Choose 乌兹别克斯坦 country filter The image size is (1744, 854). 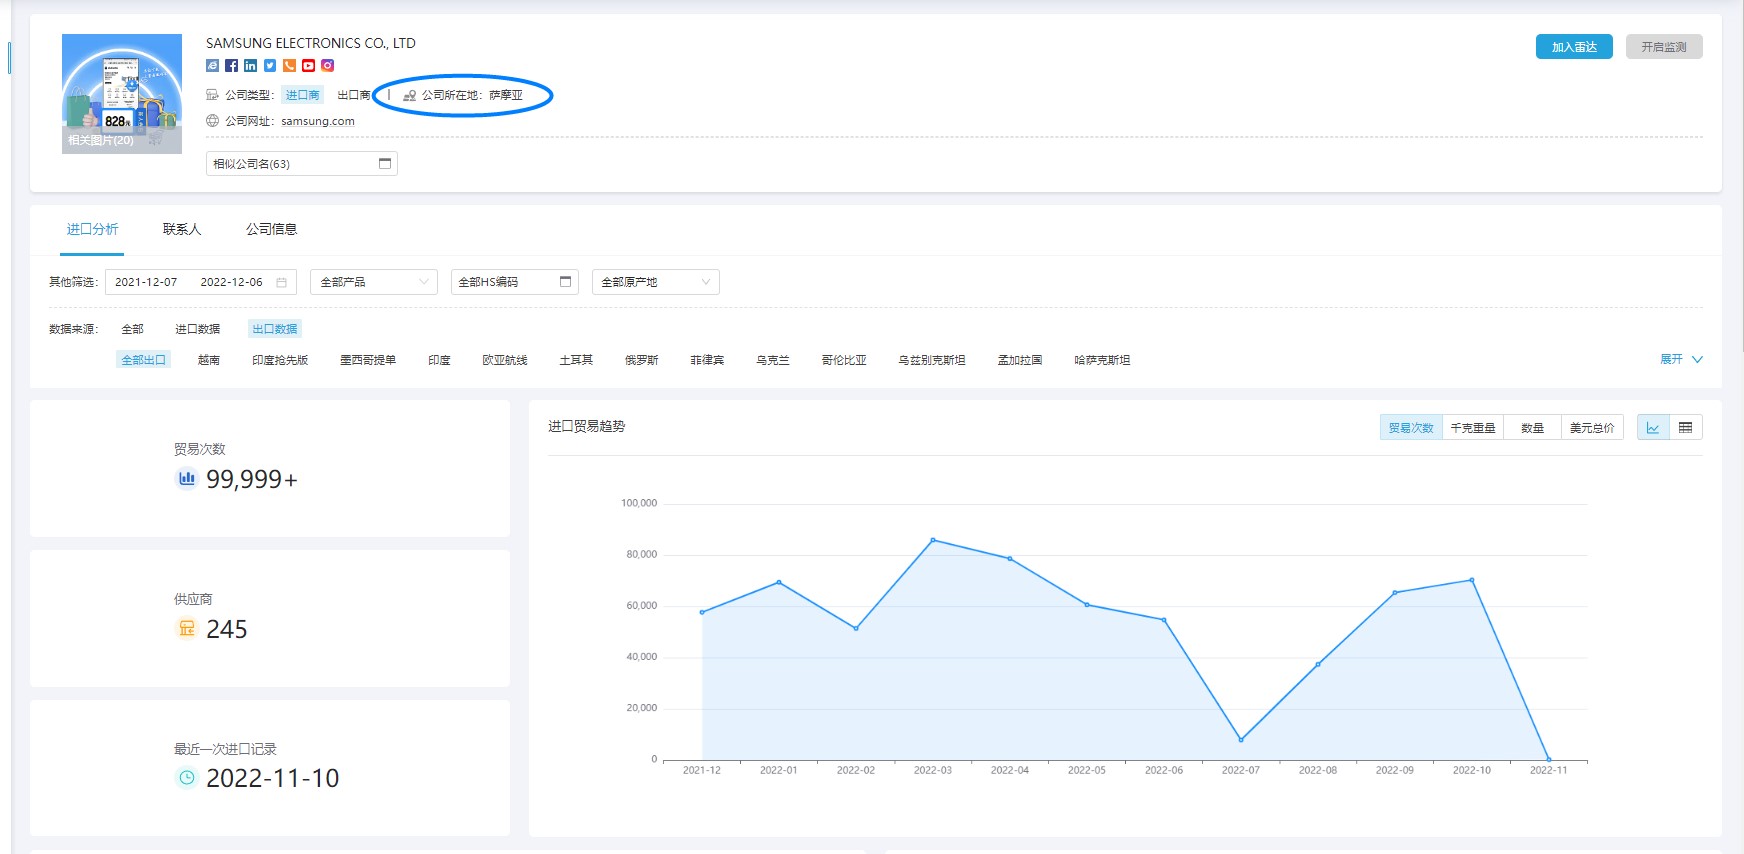tap(932, 360)
